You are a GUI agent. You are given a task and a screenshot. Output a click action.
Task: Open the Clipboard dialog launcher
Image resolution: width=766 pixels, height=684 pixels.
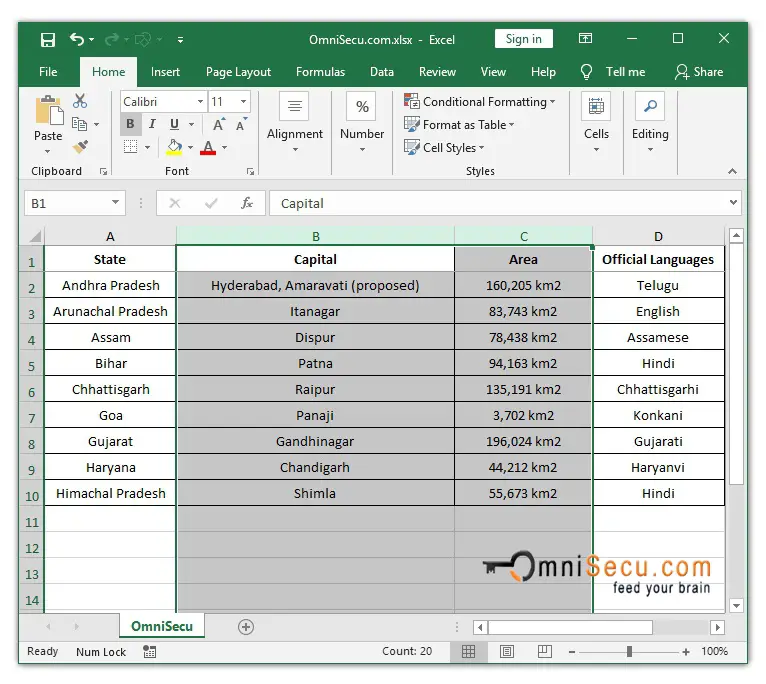(103, 171)
